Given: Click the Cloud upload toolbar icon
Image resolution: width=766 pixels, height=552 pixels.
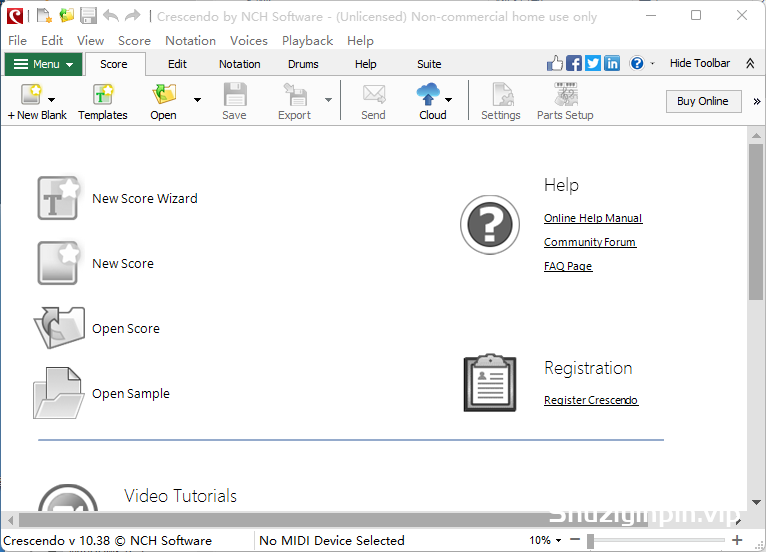Looking at the screenshot, I should coord(428,94).
